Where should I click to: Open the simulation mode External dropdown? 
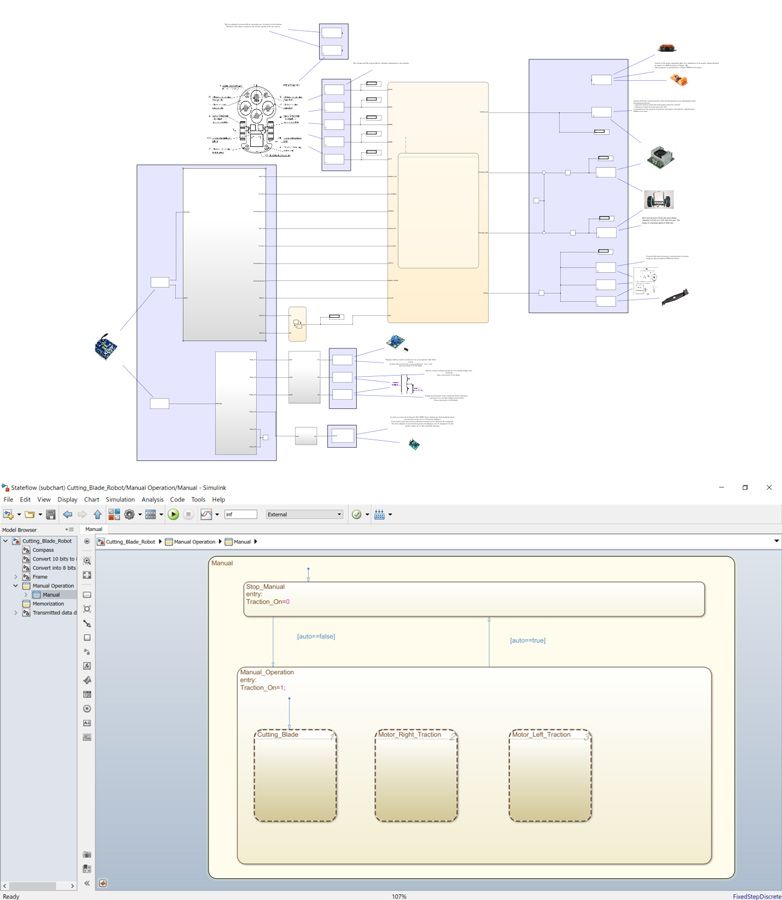pos(304,514)
